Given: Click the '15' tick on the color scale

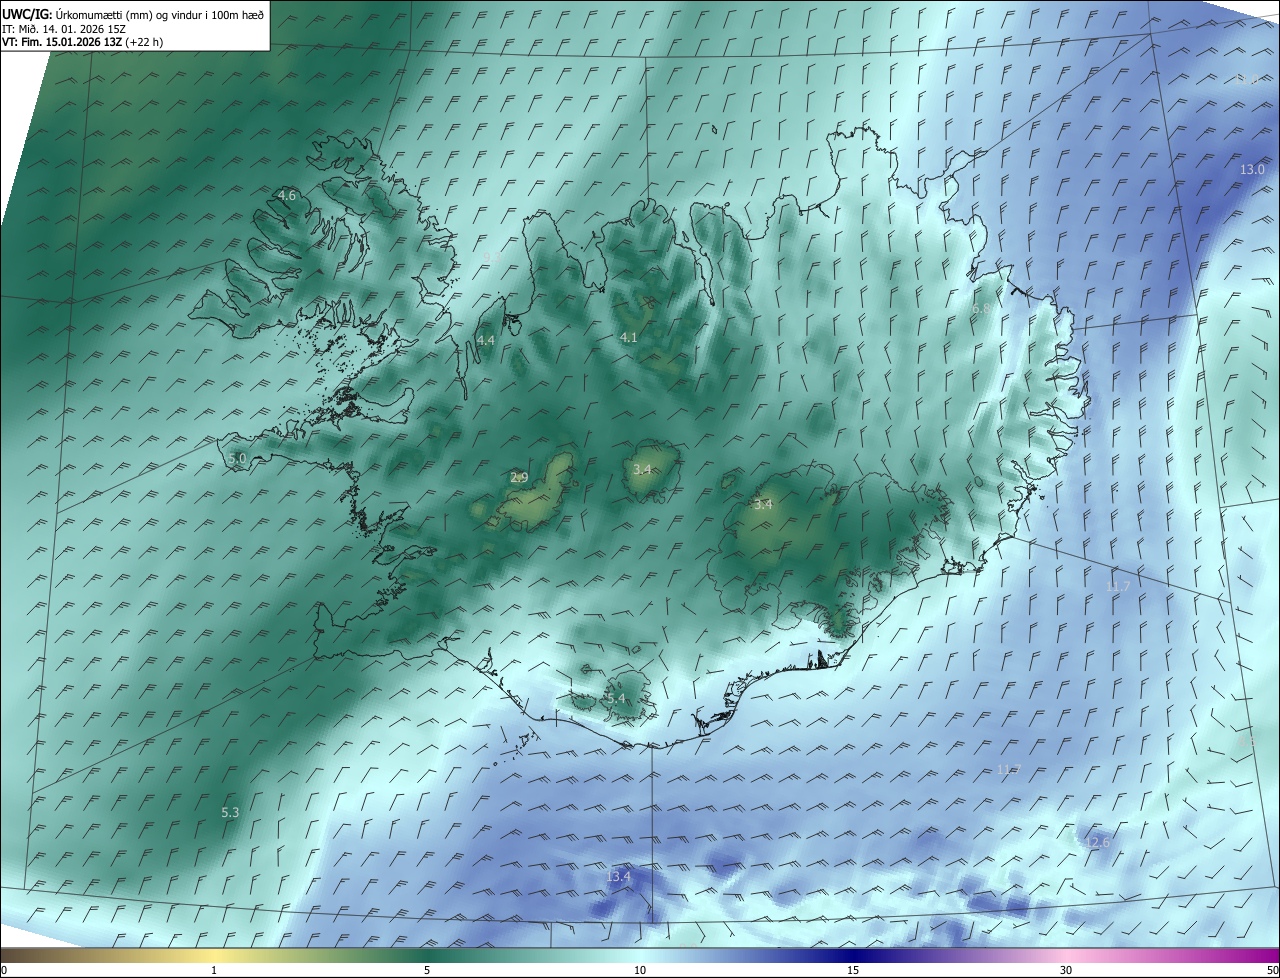Looking at the screenshot, I should pos(853,971).
